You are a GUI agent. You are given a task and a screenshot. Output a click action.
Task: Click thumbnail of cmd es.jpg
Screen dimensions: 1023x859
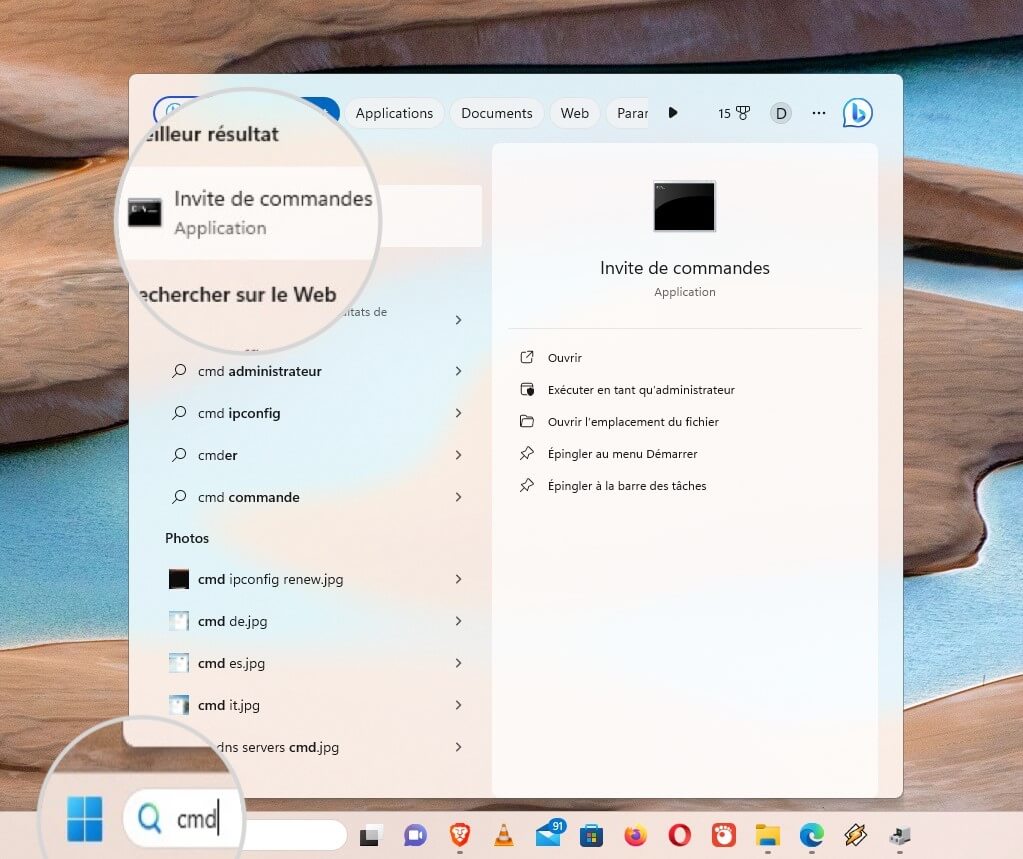179,663
